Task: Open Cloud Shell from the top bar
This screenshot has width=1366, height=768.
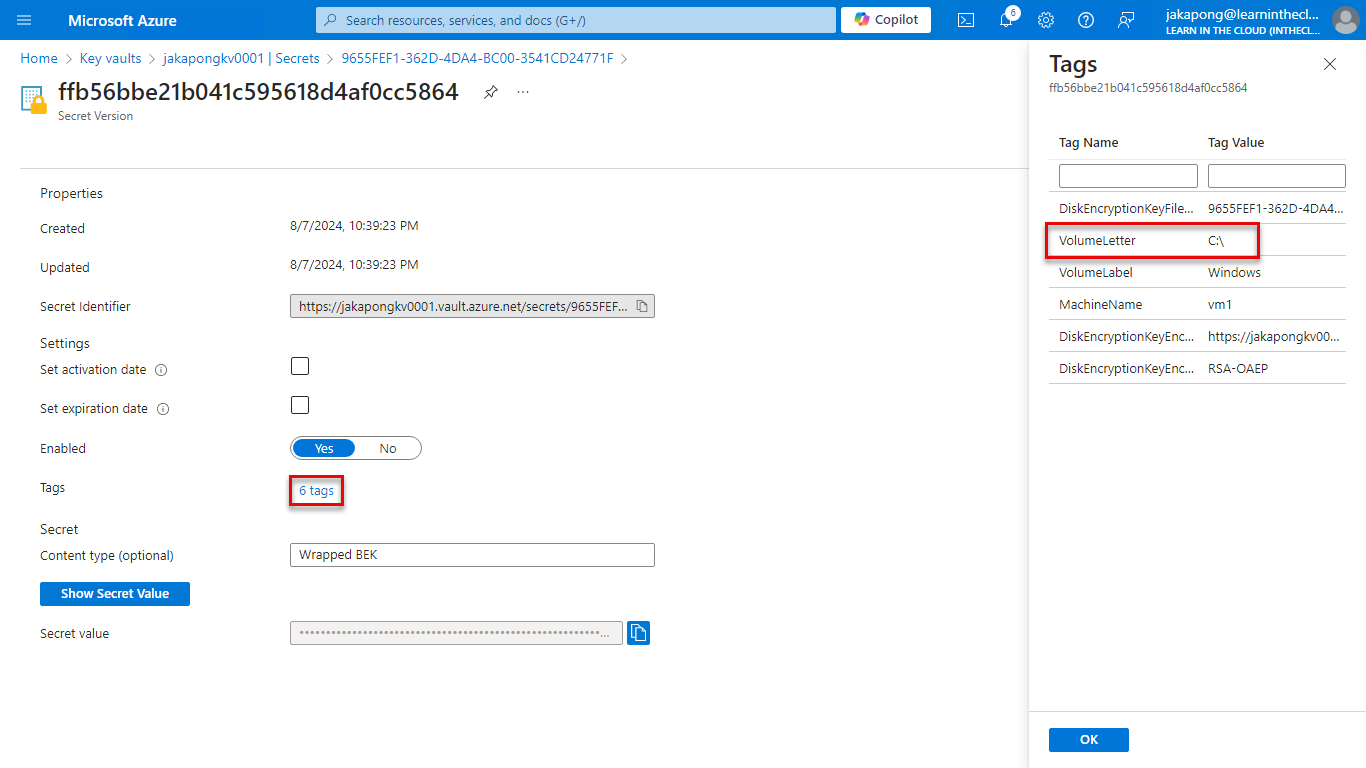Action: 966,20
